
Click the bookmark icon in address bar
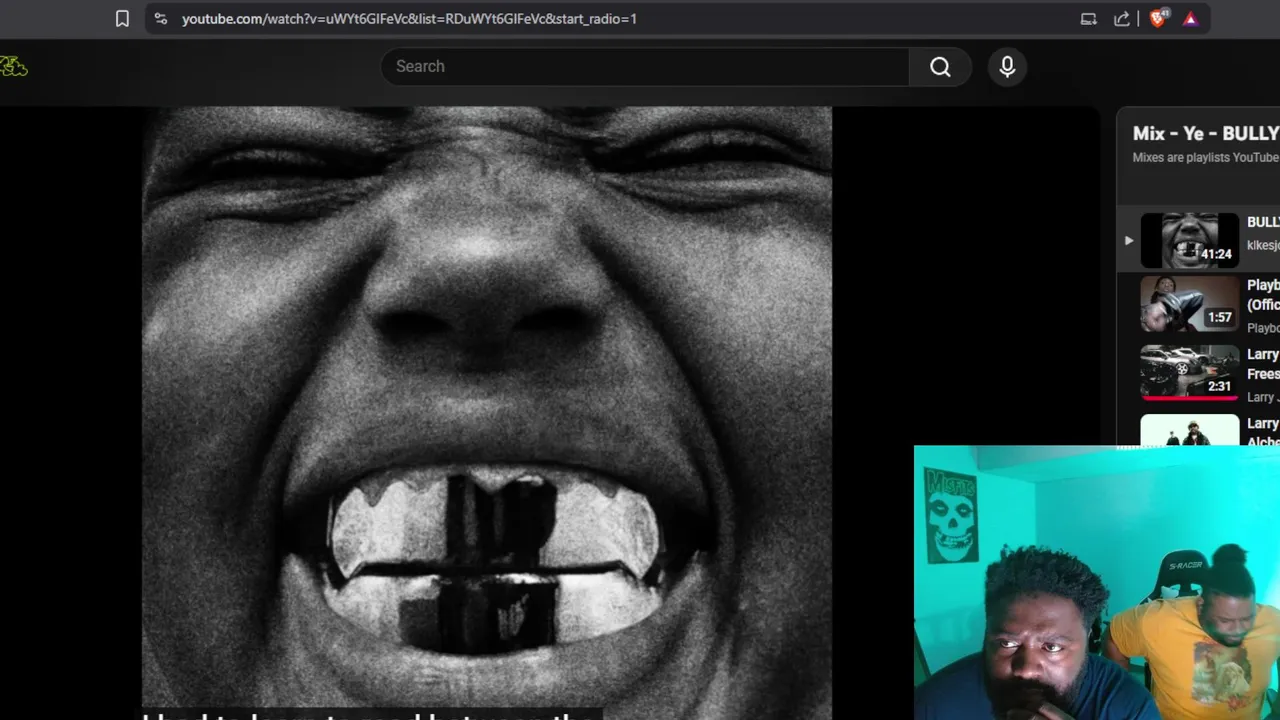pyautogui.click(x=122, y=18)
